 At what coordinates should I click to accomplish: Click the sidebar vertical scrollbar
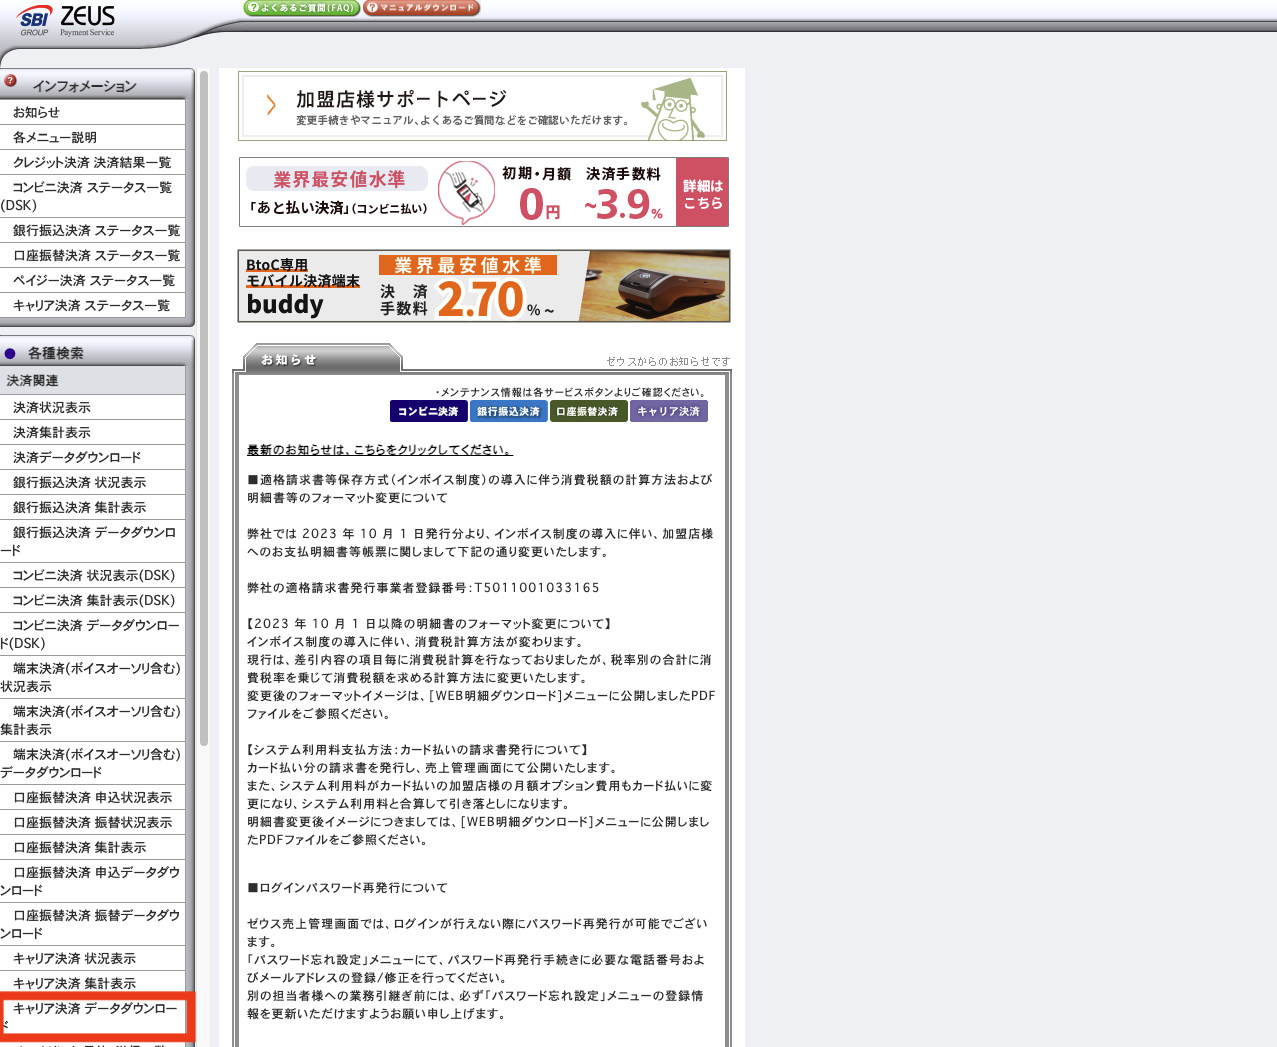click(204, 408)
